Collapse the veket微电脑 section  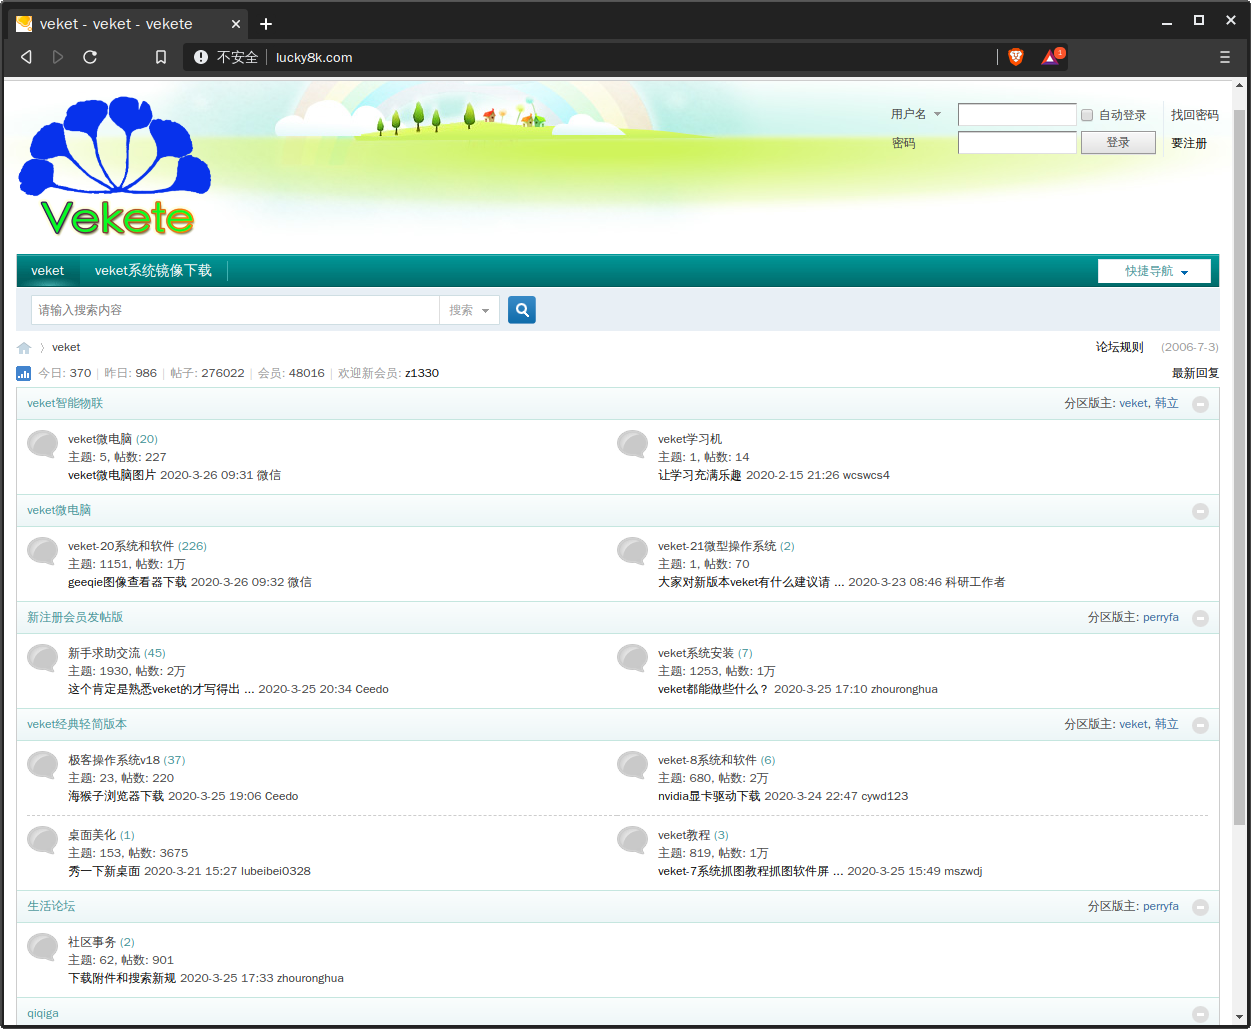coord(1200,511)
